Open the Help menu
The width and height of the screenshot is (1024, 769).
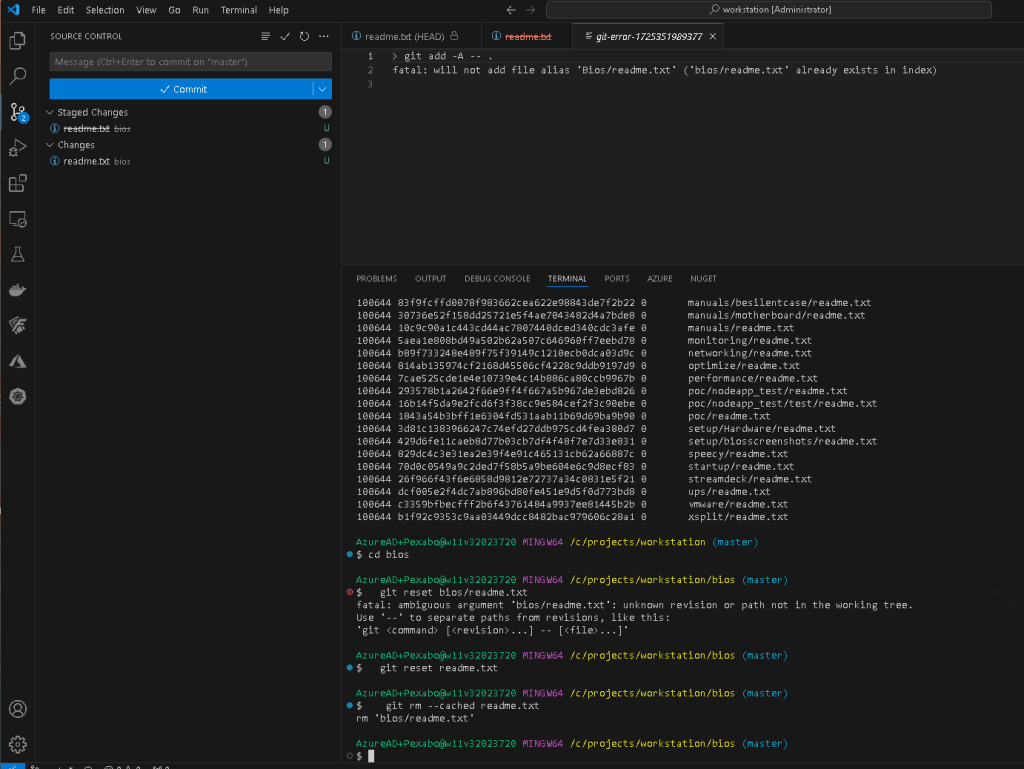click(x=278, y=10)
